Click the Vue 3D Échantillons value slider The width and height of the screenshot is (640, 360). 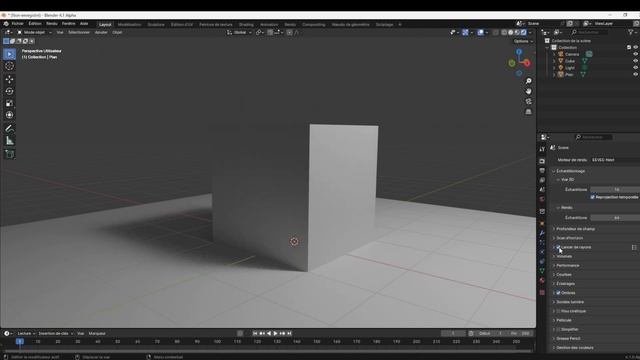tap(615, 190)
